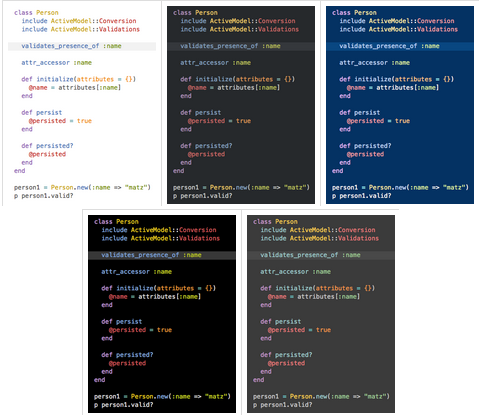
Task: Click 'def persist' in the medium gray theme
Action: point(281,322)
